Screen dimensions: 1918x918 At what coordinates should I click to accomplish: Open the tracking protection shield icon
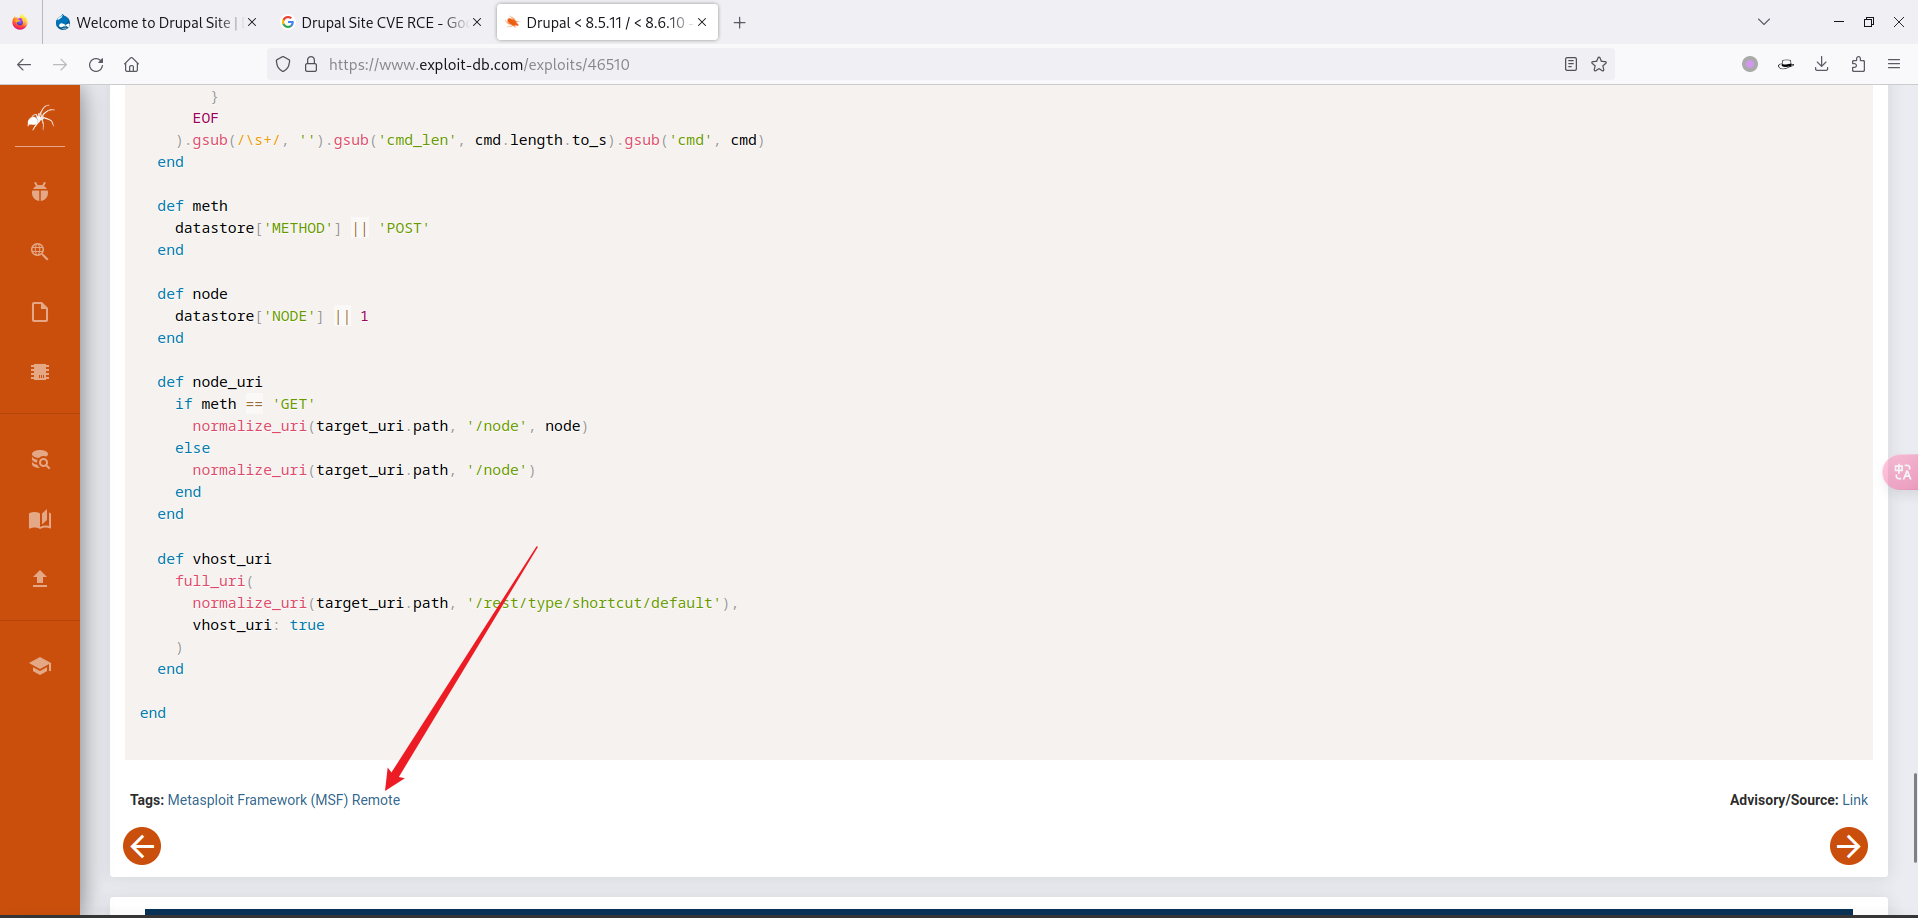point(283,64)
